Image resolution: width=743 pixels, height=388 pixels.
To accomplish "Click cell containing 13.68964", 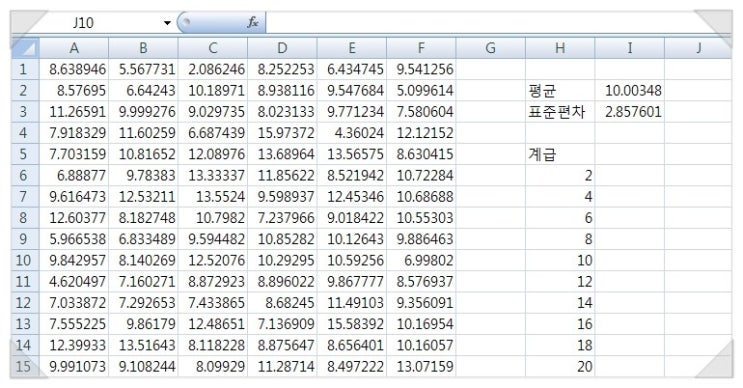I will 282,154.
